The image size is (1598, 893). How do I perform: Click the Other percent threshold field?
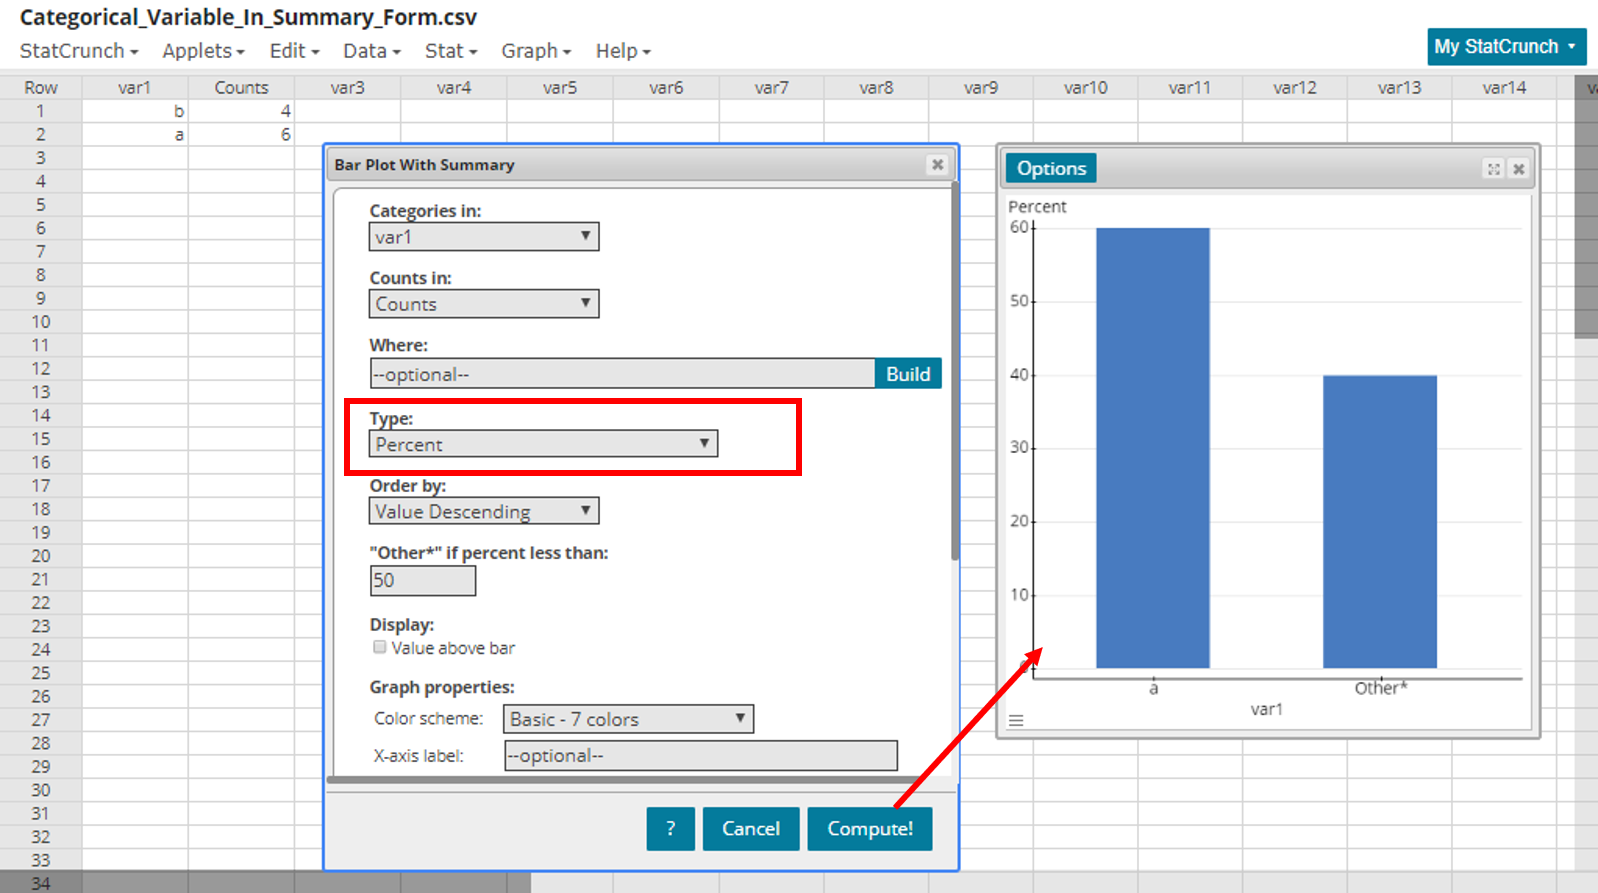[x=423, y=581]
